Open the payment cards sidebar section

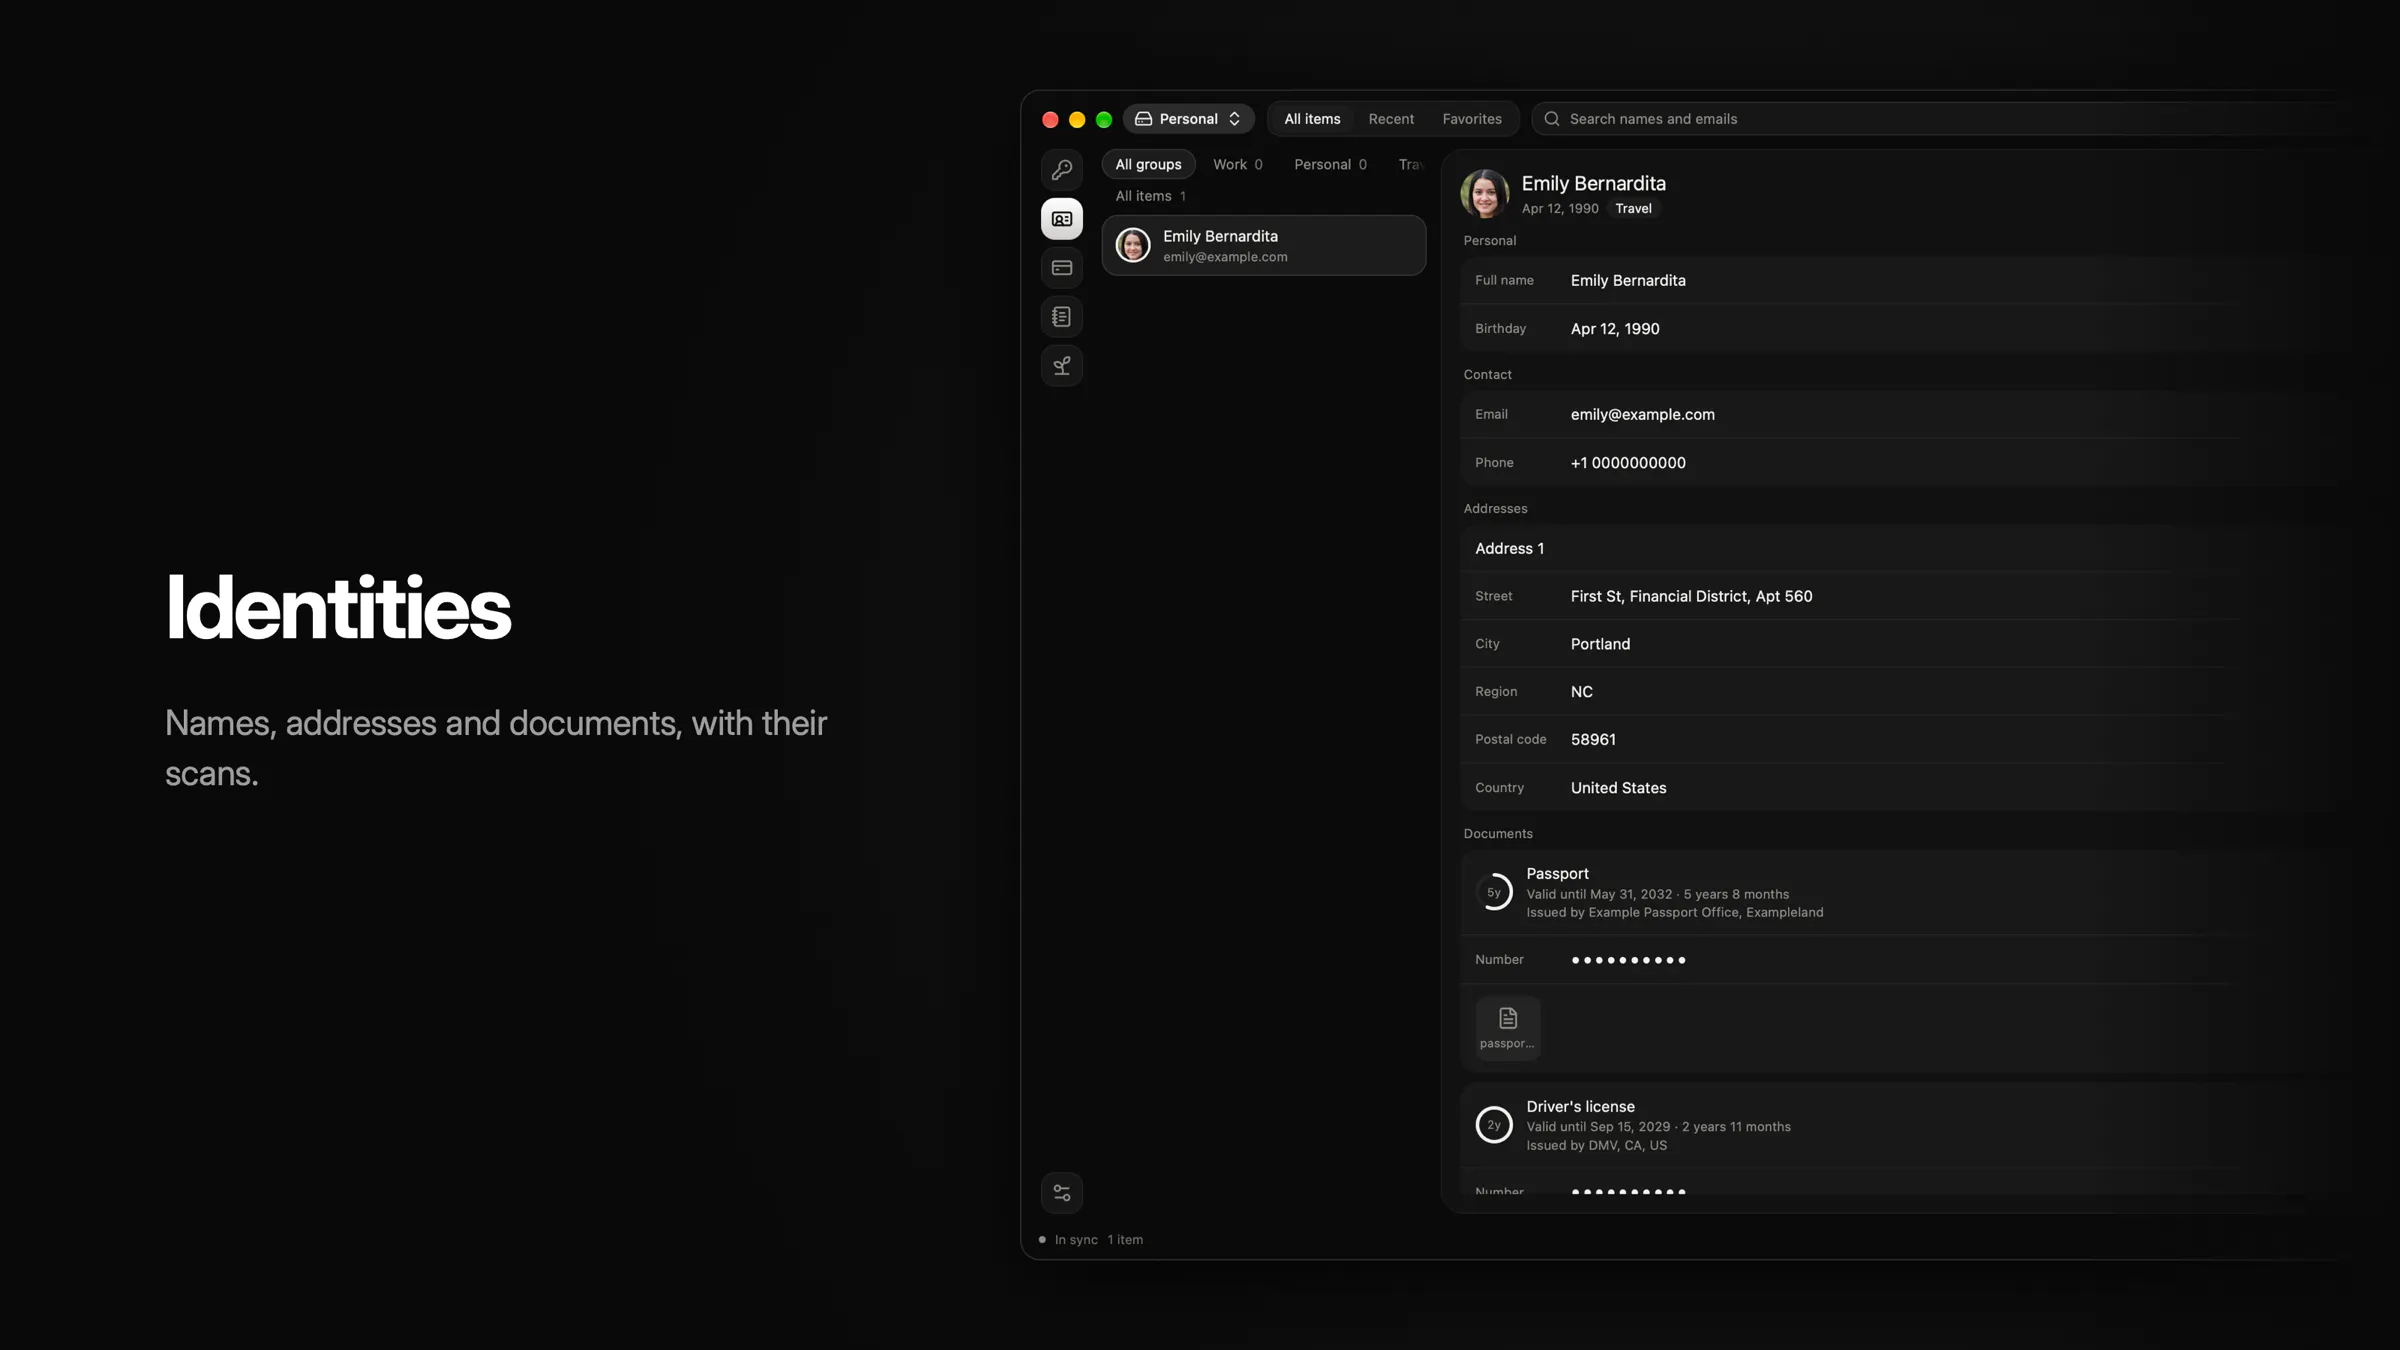[x=1061, y=268]
